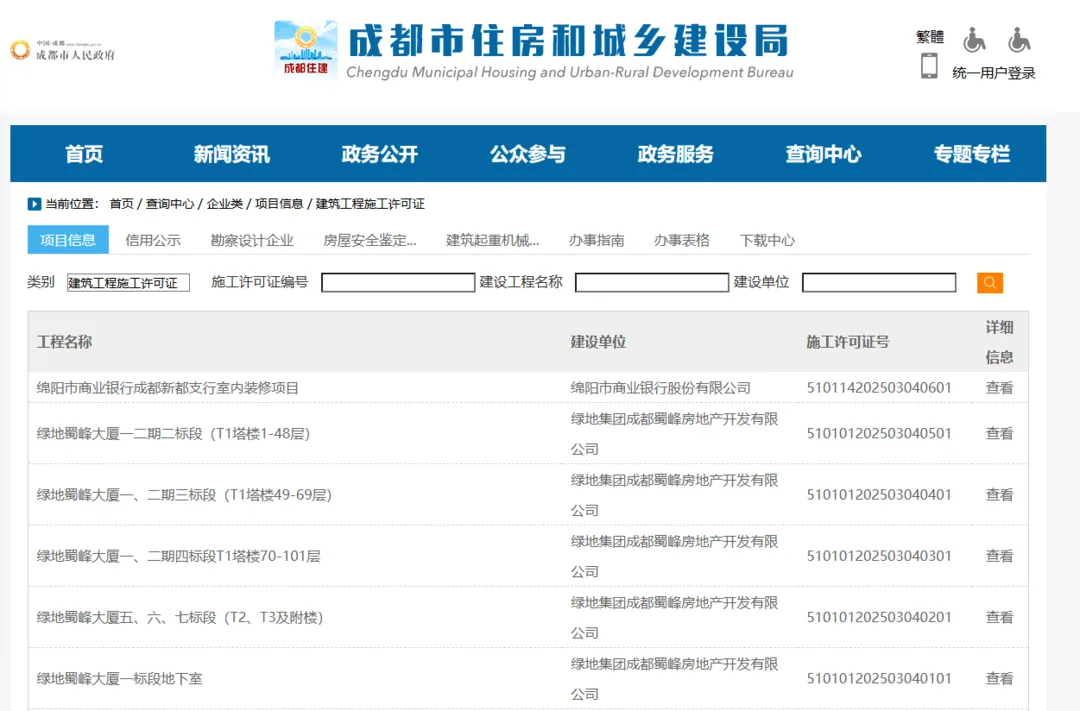Select the highlighted 项目信息 tab
This screenshot has width=1080, height=711.
click(68, 240)
